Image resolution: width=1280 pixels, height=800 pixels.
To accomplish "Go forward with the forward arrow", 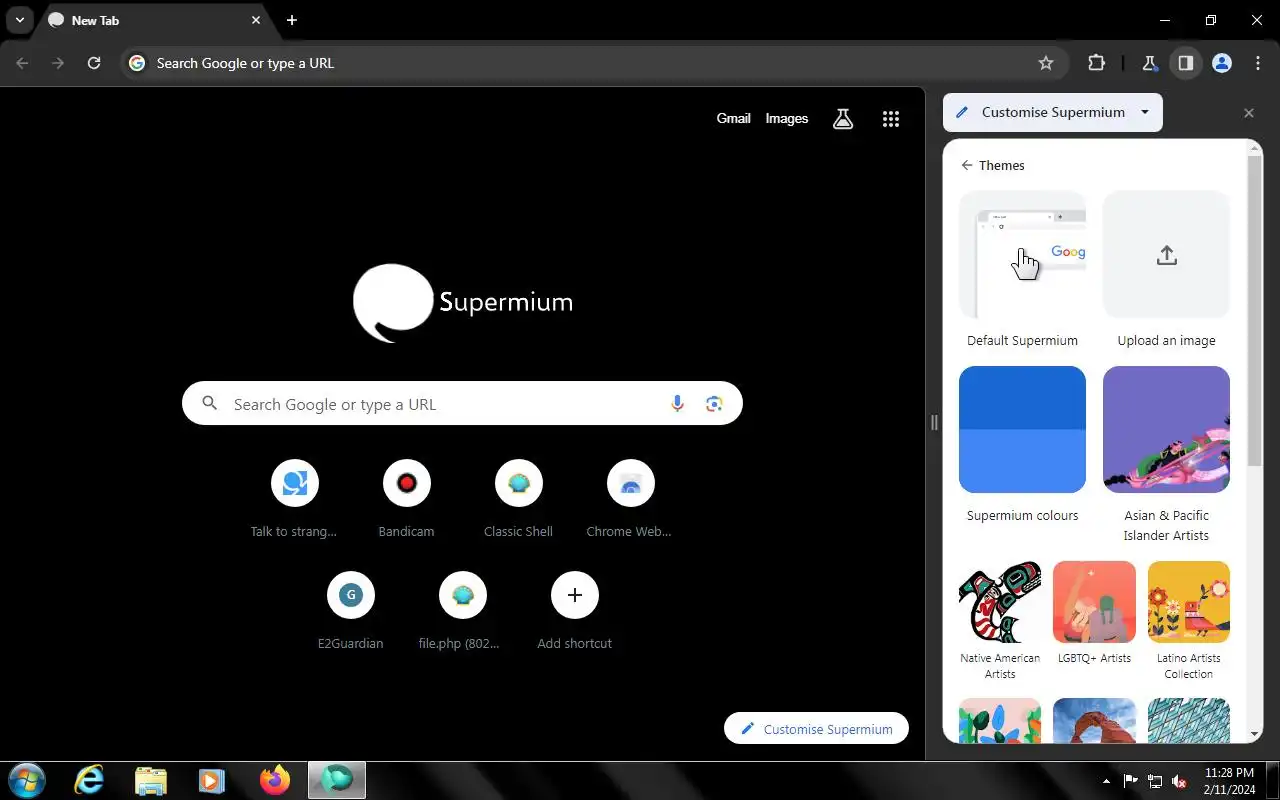I will coord(58,63).
